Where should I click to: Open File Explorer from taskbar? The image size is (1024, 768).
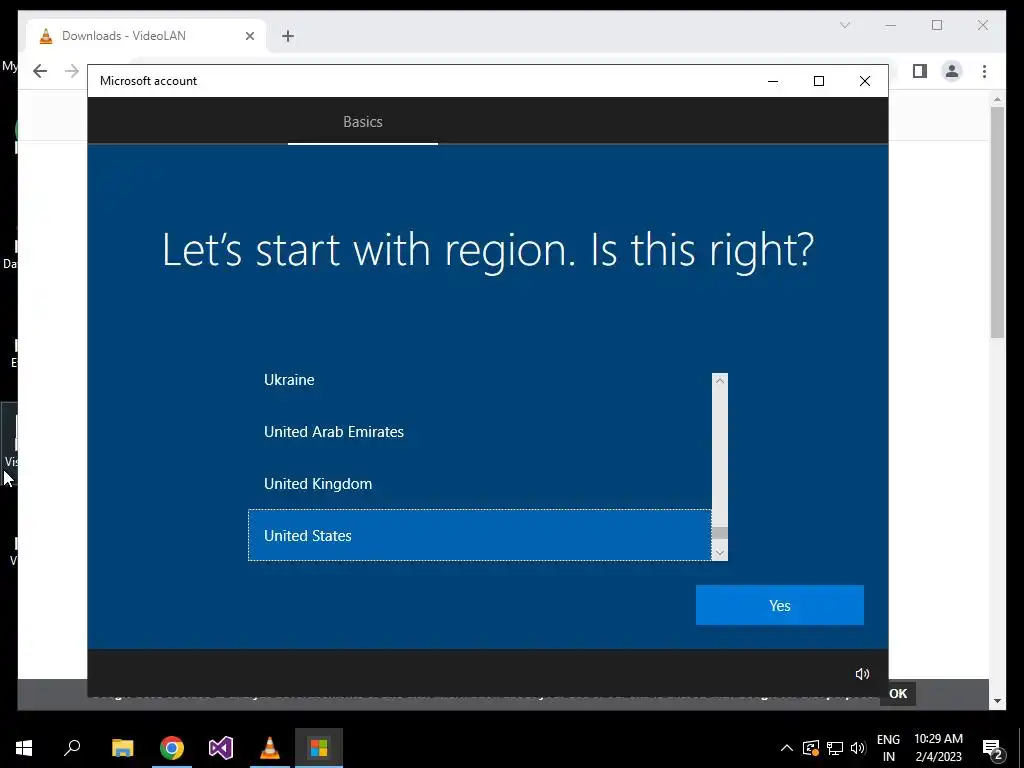point(122,747)
